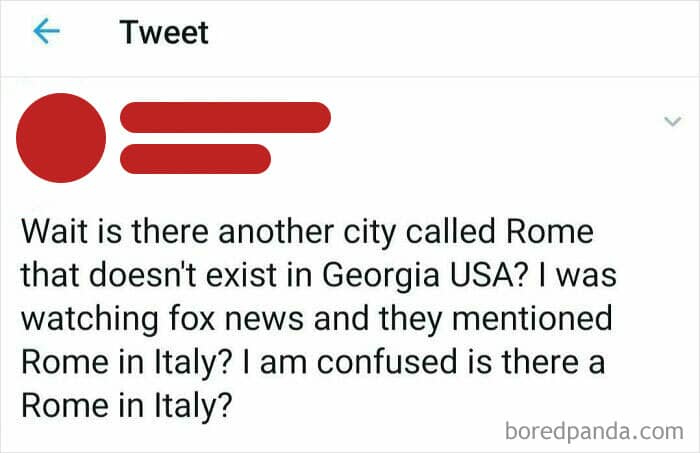Go back using the blue arrow

coord(46,31)
